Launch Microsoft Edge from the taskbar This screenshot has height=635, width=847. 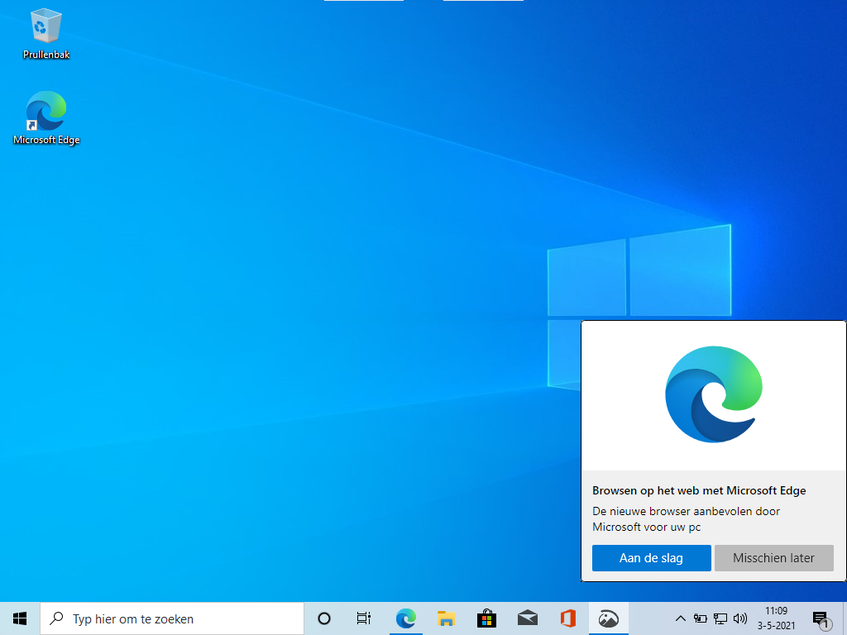pos(405,619)
